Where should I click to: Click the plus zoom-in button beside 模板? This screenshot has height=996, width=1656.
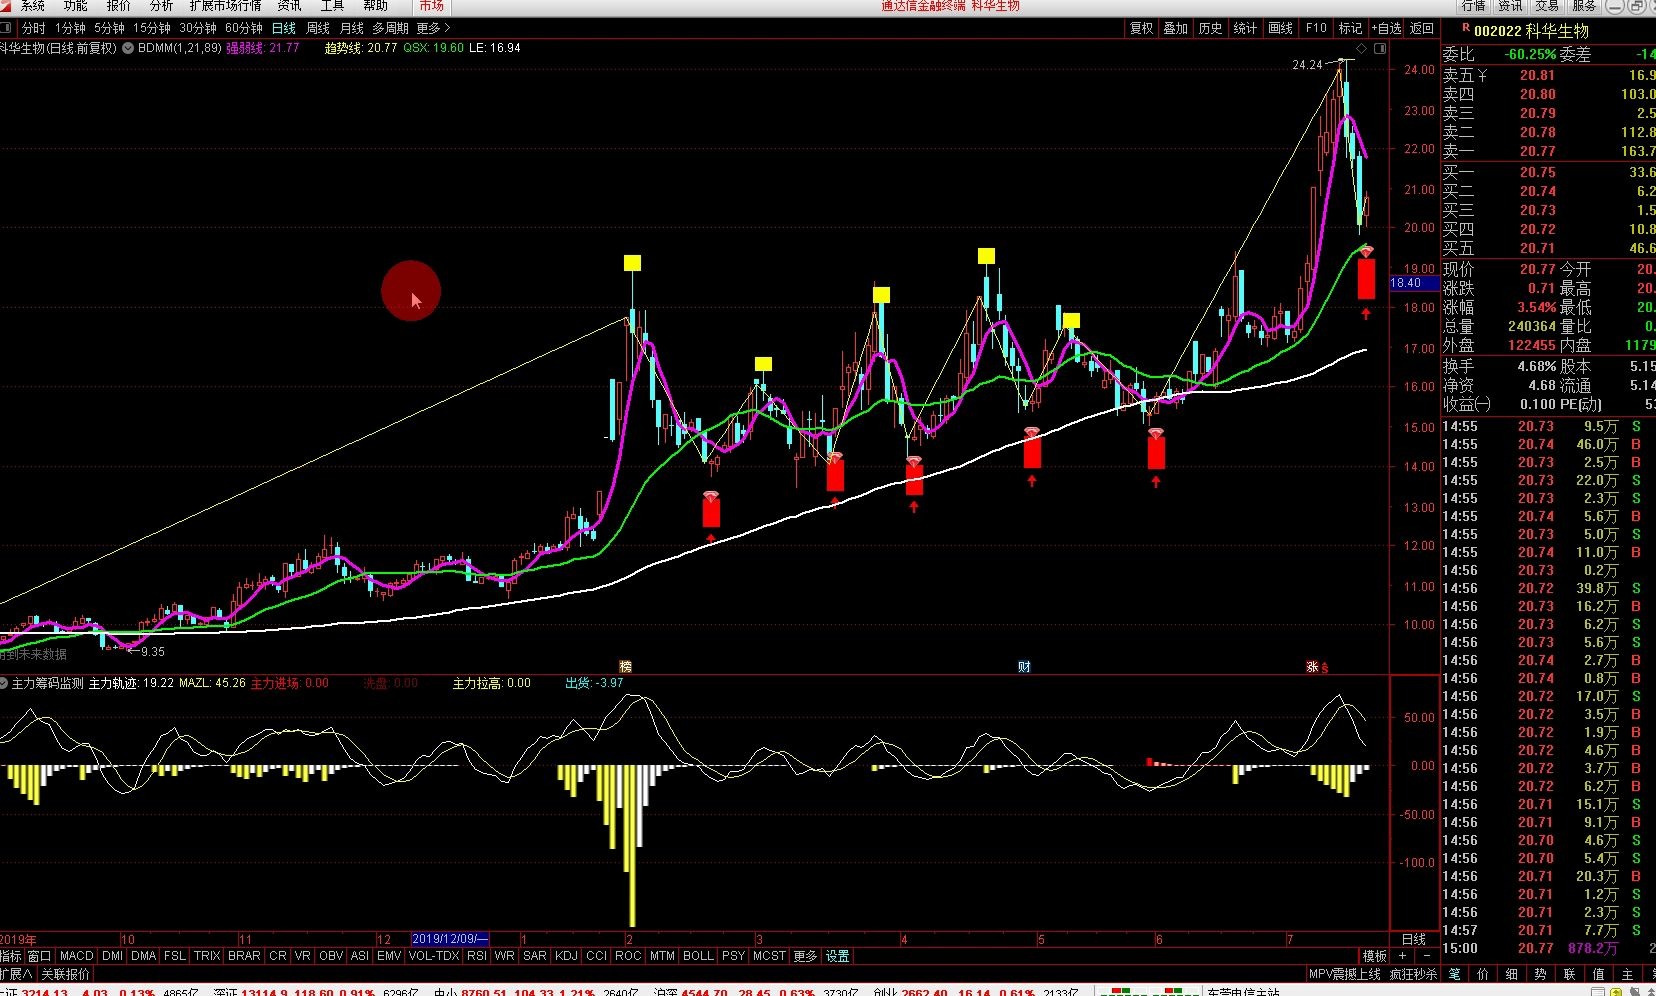[1403, 956]
